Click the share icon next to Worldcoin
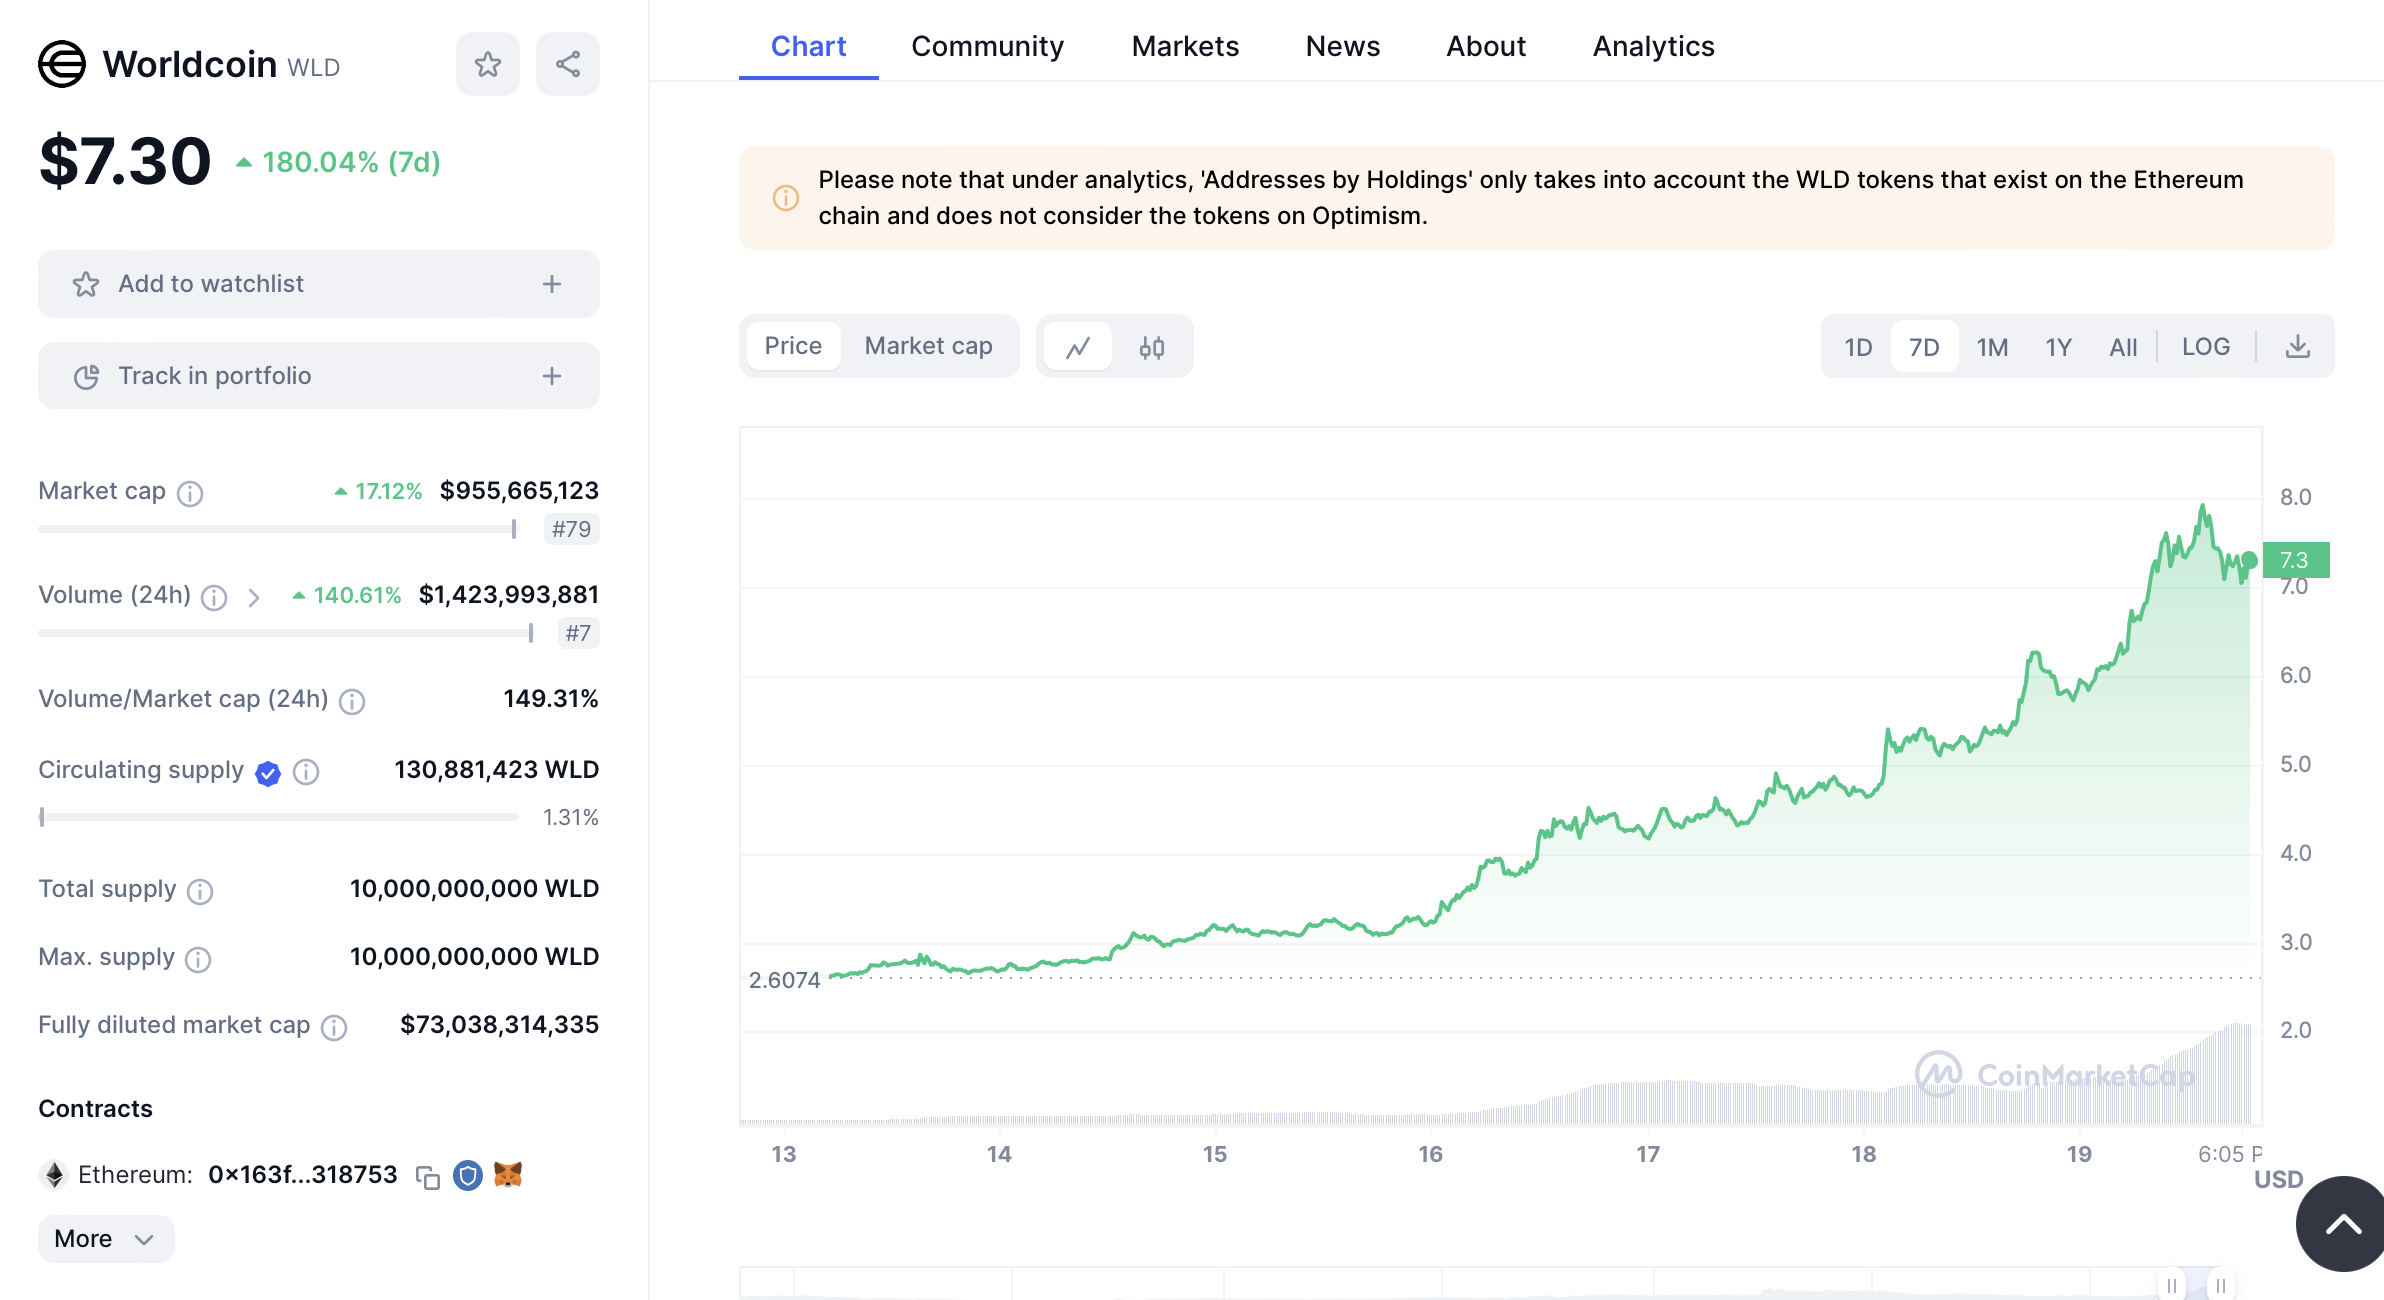The image size is (2384, 1300). point(567,65)
